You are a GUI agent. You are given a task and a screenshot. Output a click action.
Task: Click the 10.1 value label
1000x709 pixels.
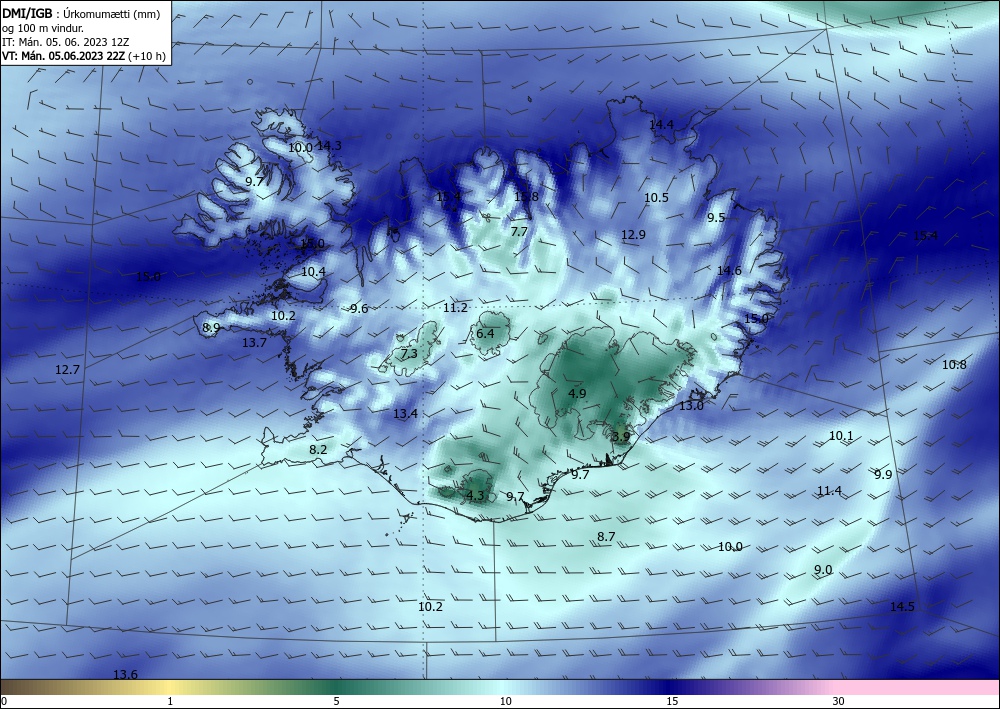click(x=841, y=436)
